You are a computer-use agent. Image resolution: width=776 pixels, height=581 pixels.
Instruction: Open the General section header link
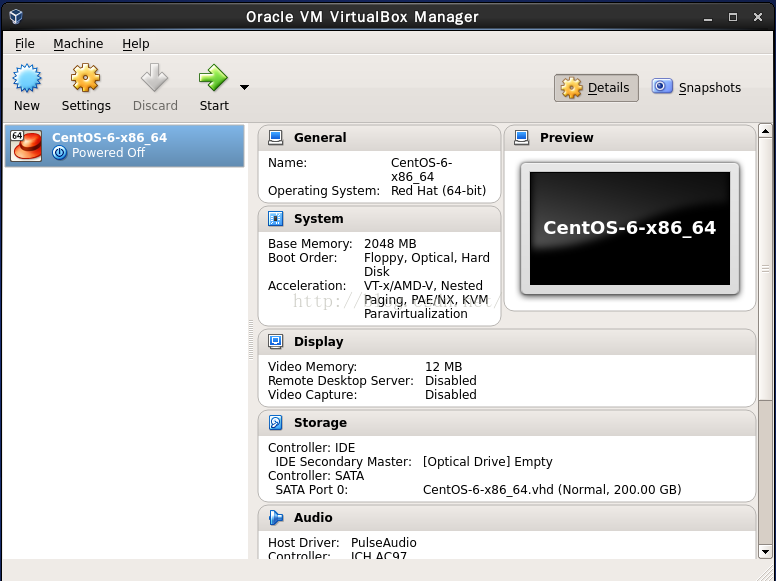[x=320, y=138]
